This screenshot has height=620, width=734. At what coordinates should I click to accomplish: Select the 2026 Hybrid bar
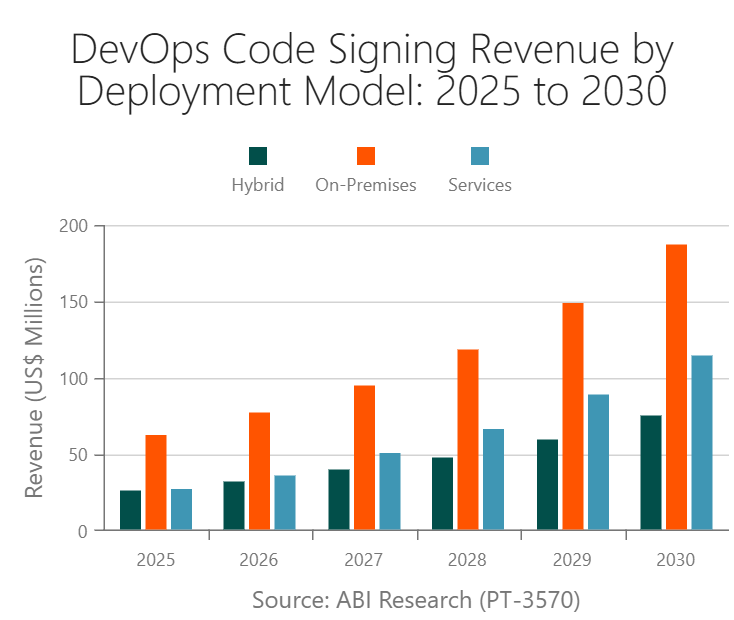(x=234, y=506)
